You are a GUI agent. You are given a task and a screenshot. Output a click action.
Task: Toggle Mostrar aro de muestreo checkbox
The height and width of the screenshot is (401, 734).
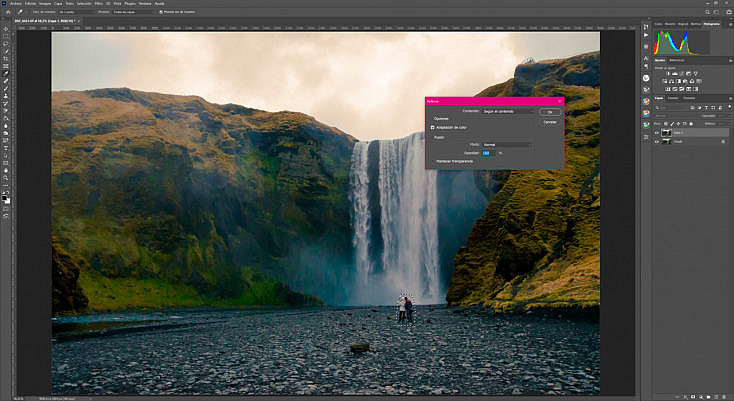point(161,12)
